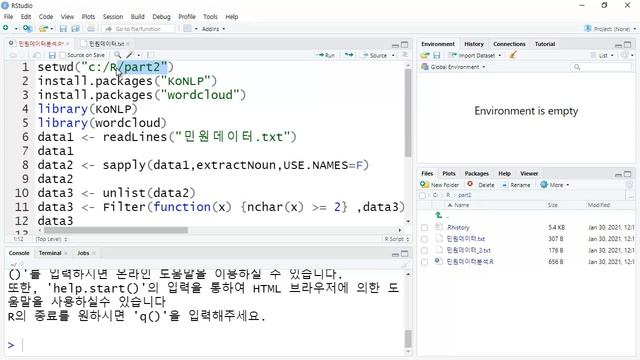
Task: Click the Go to file/function field
Action: (139, 29)
